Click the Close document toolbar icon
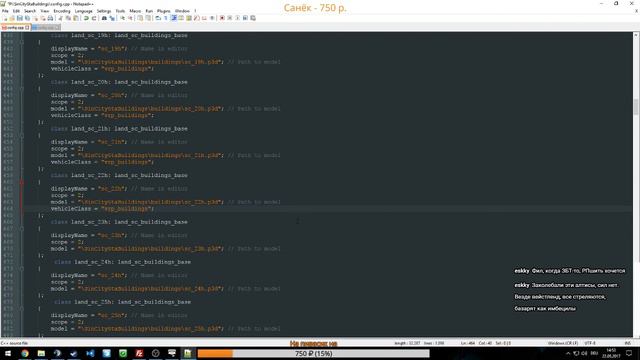This screenshot has width=640, height=360. point(35,18)
